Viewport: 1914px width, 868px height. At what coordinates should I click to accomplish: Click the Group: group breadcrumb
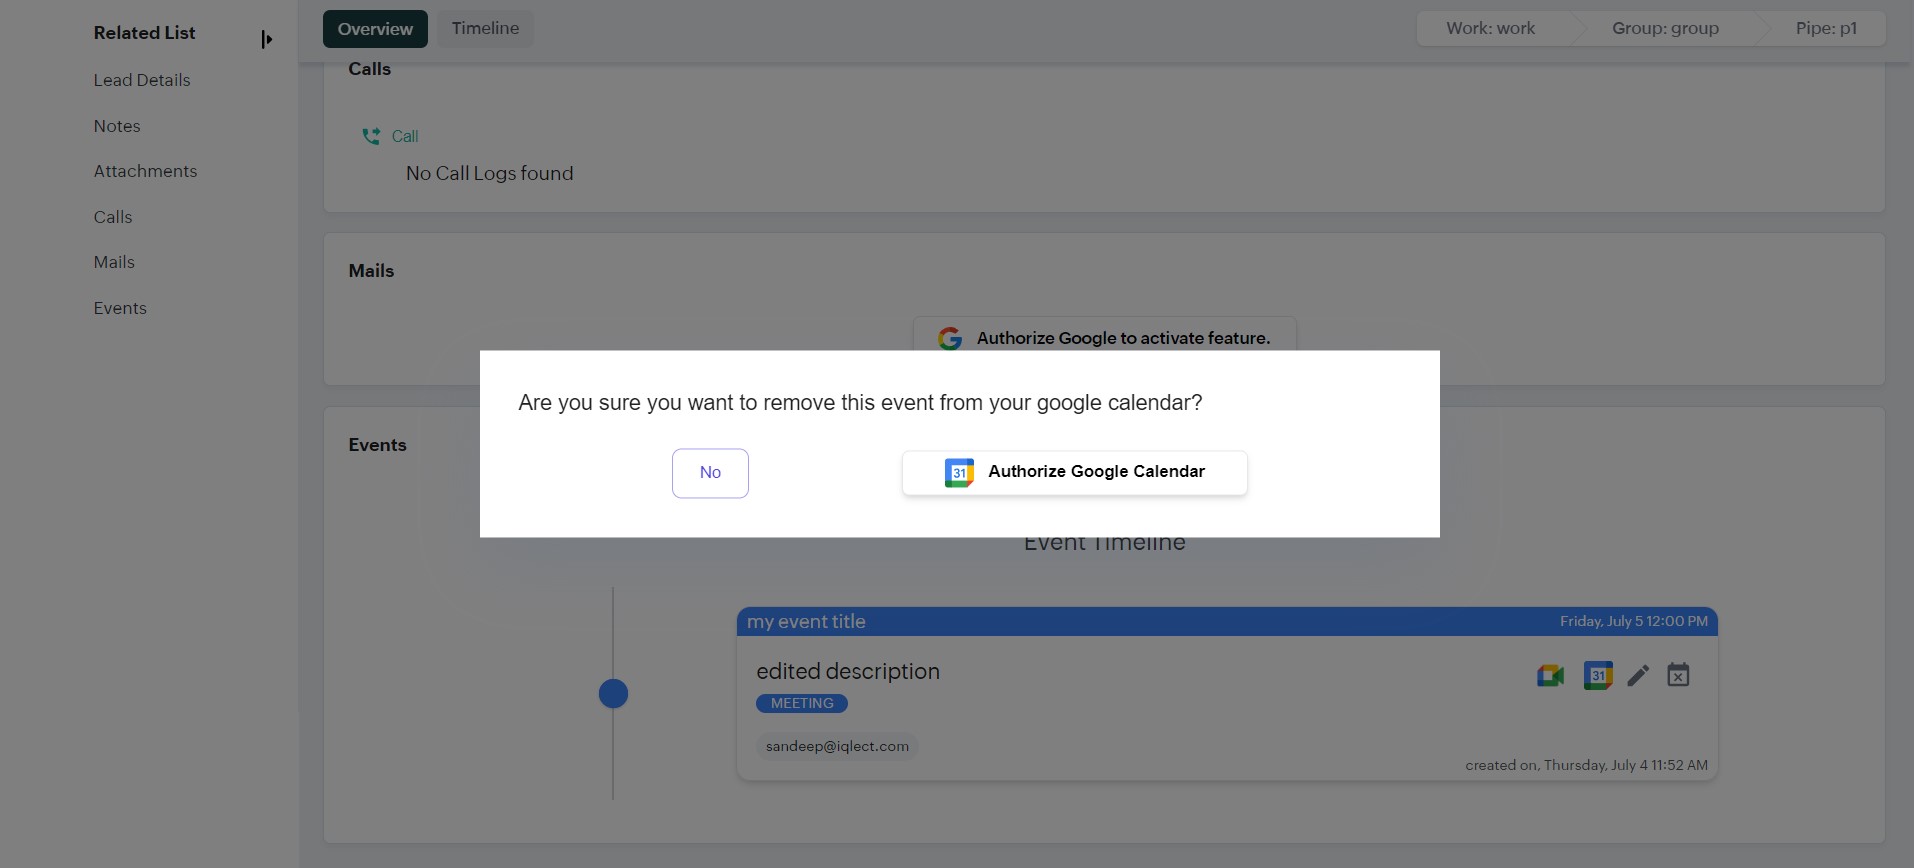pos(1665,28)
